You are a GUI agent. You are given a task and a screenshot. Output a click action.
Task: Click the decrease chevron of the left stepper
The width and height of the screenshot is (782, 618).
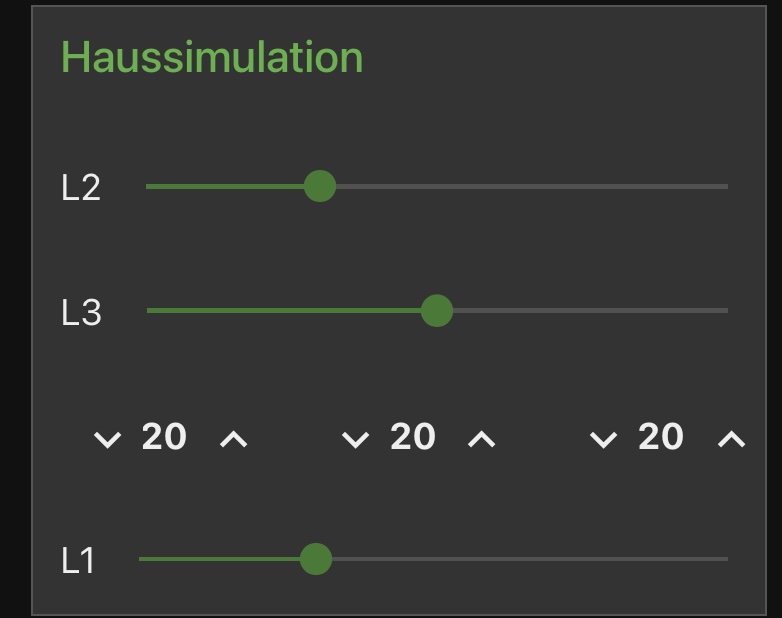tap(107, 439)
